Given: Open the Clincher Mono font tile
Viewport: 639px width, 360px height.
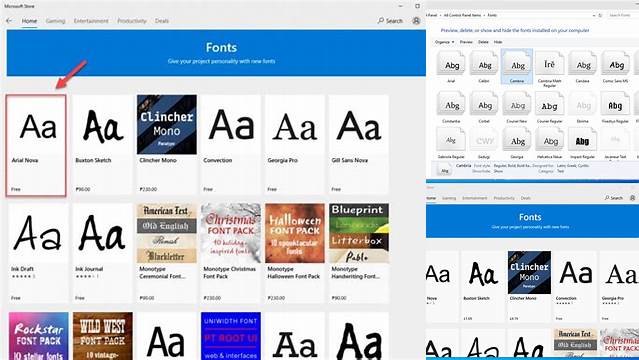Looking at the screenshot, I should (167, 145).
